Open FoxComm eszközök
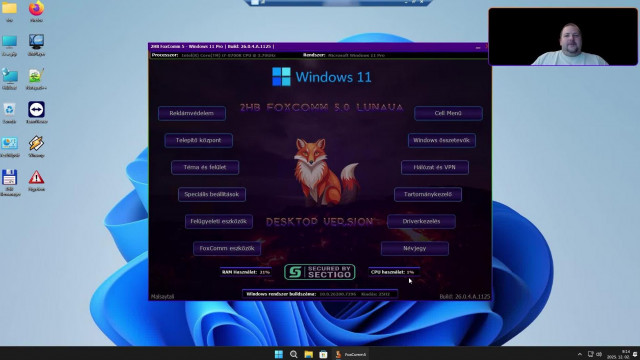This screenshot has width=640, height=360. click(x=227, y=248)
